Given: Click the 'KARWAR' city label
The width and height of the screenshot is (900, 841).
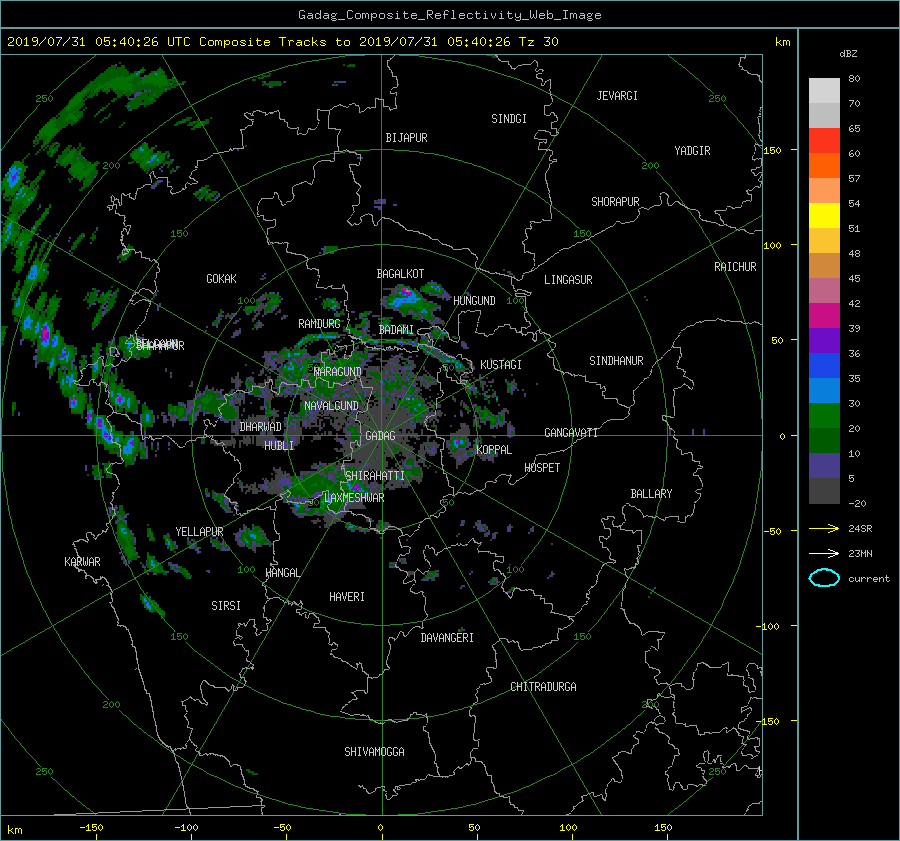Looking at the screenshot, I should coord(82,562).
